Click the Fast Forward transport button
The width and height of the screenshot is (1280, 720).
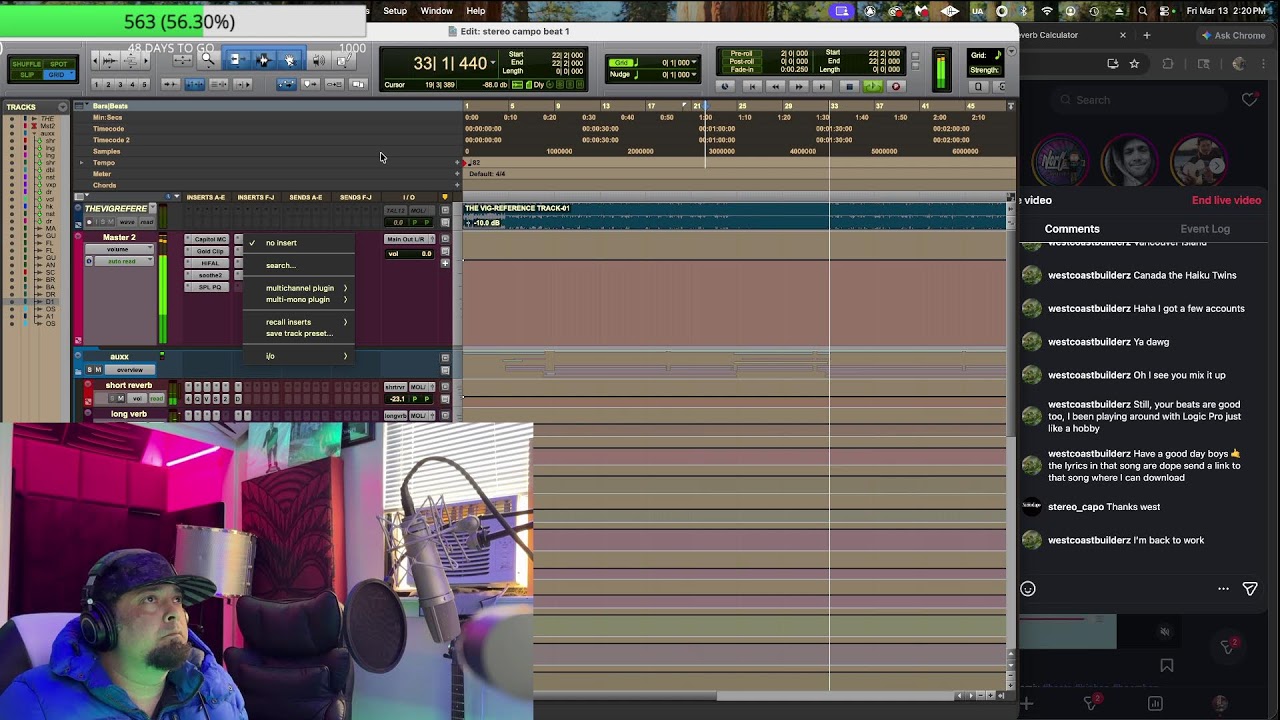tap(799, 86)
